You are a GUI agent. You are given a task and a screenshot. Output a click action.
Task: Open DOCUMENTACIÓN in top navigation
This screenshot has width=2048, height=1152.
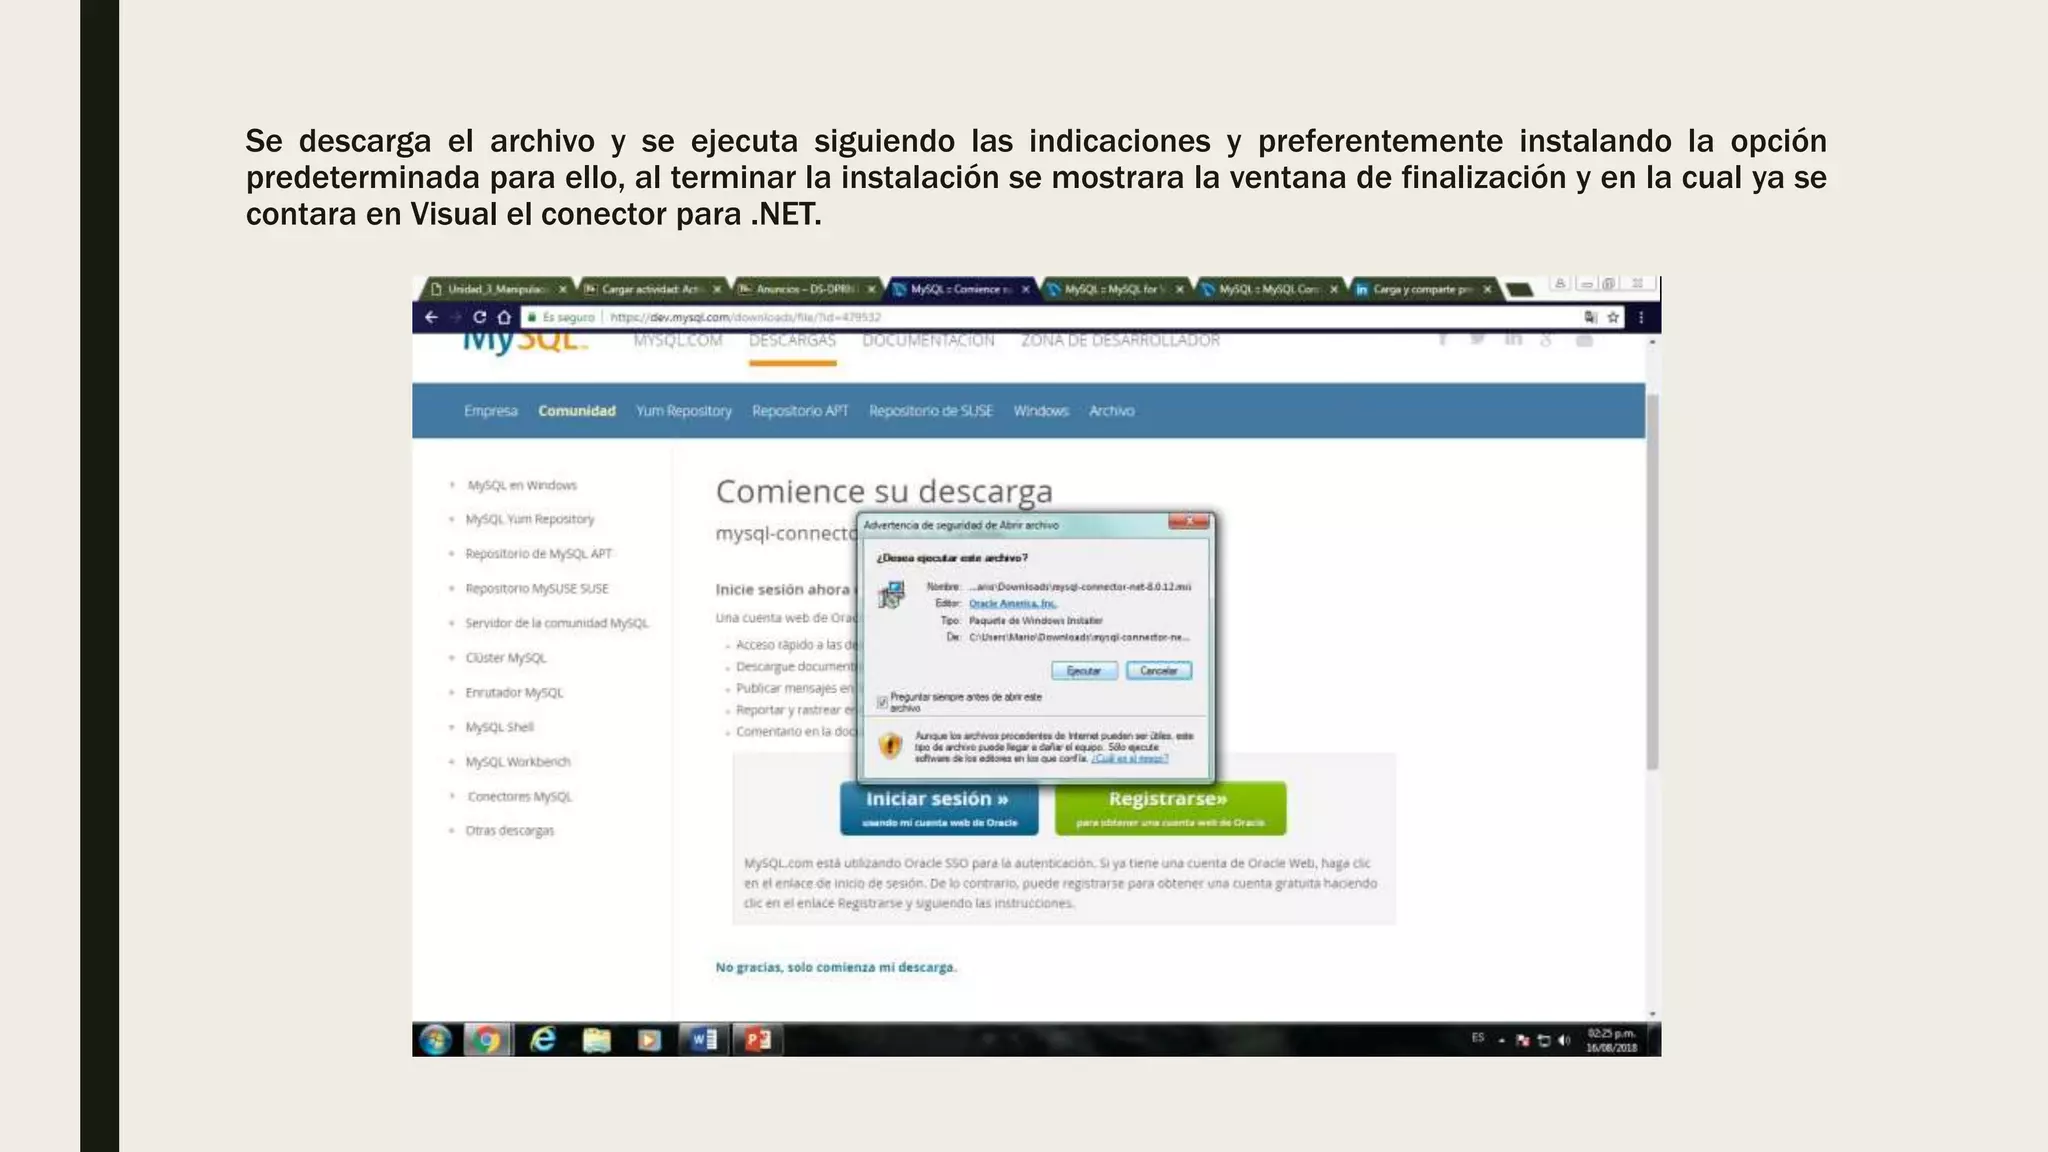pyautogui.click(x=928, y=341)
